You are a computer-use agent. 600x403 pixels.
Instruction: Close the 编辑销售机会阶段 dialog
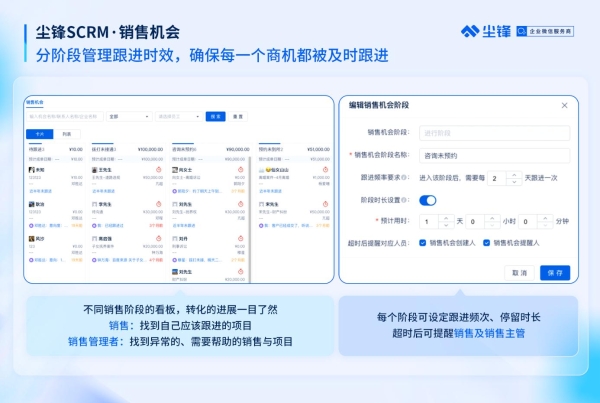[x=564, y=105]
